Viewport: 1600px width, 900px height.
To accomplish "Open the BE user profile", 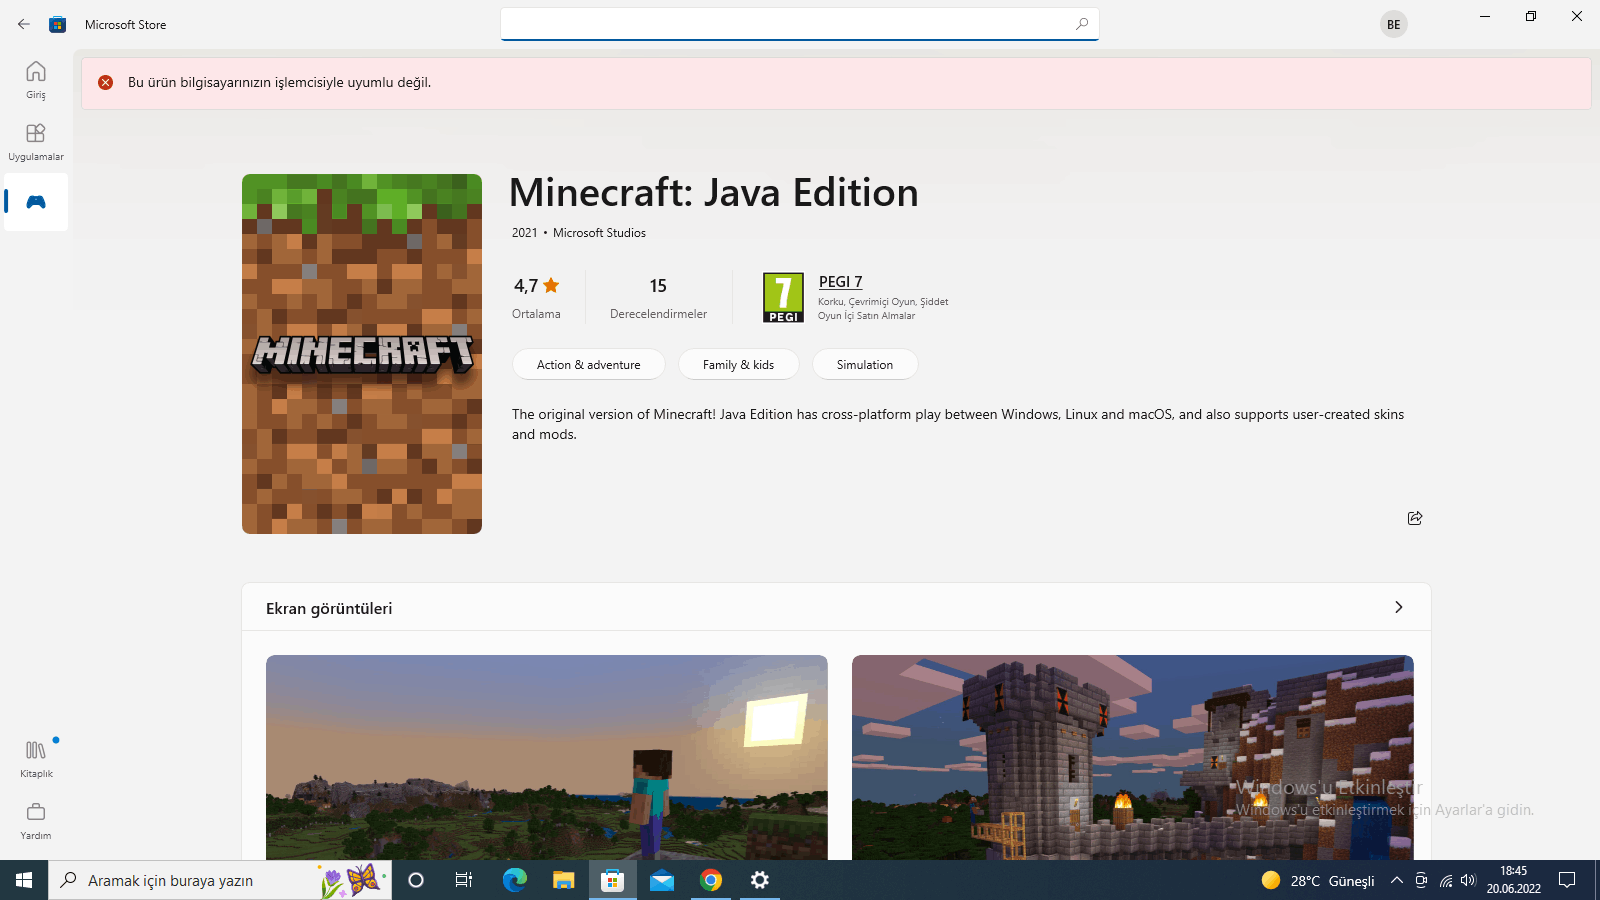I will coord(1393,24).
